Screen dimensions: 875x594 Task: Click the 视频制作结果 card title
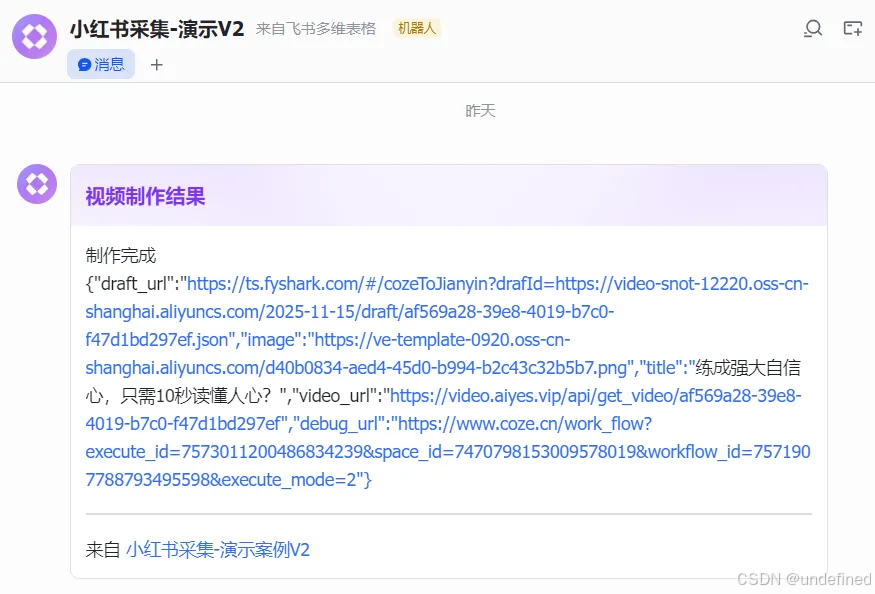click(146, 196)
